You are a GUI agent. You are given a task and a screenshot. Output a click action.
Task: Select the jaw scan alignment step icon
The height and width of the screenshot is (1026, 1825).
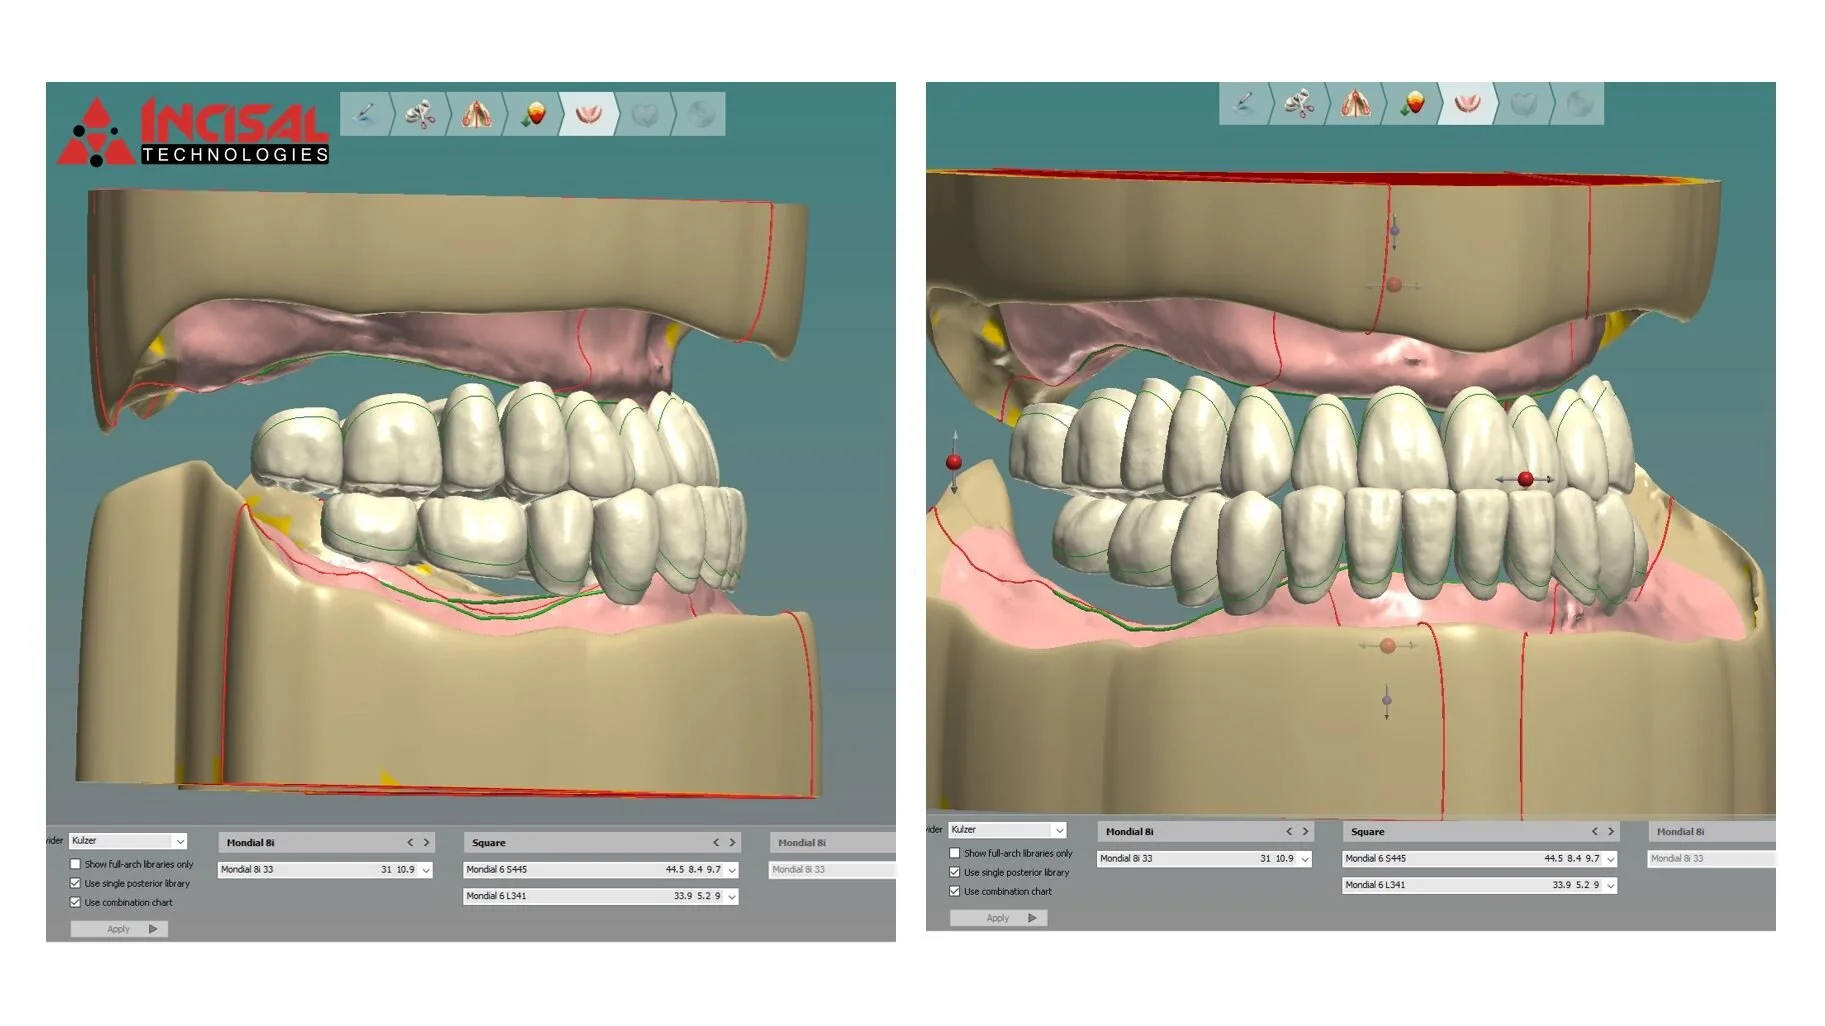pyautogui.click(x=476, y=113)
